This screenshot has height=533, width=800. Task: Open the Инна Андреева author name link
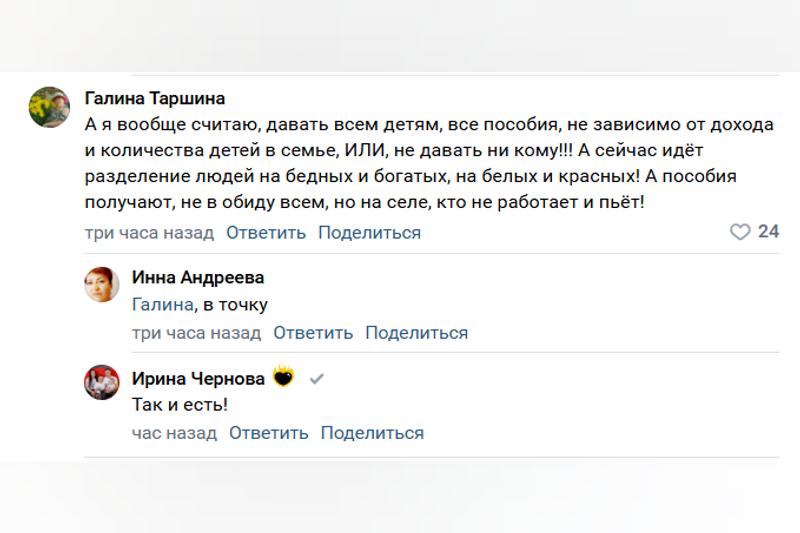[198, 278]
